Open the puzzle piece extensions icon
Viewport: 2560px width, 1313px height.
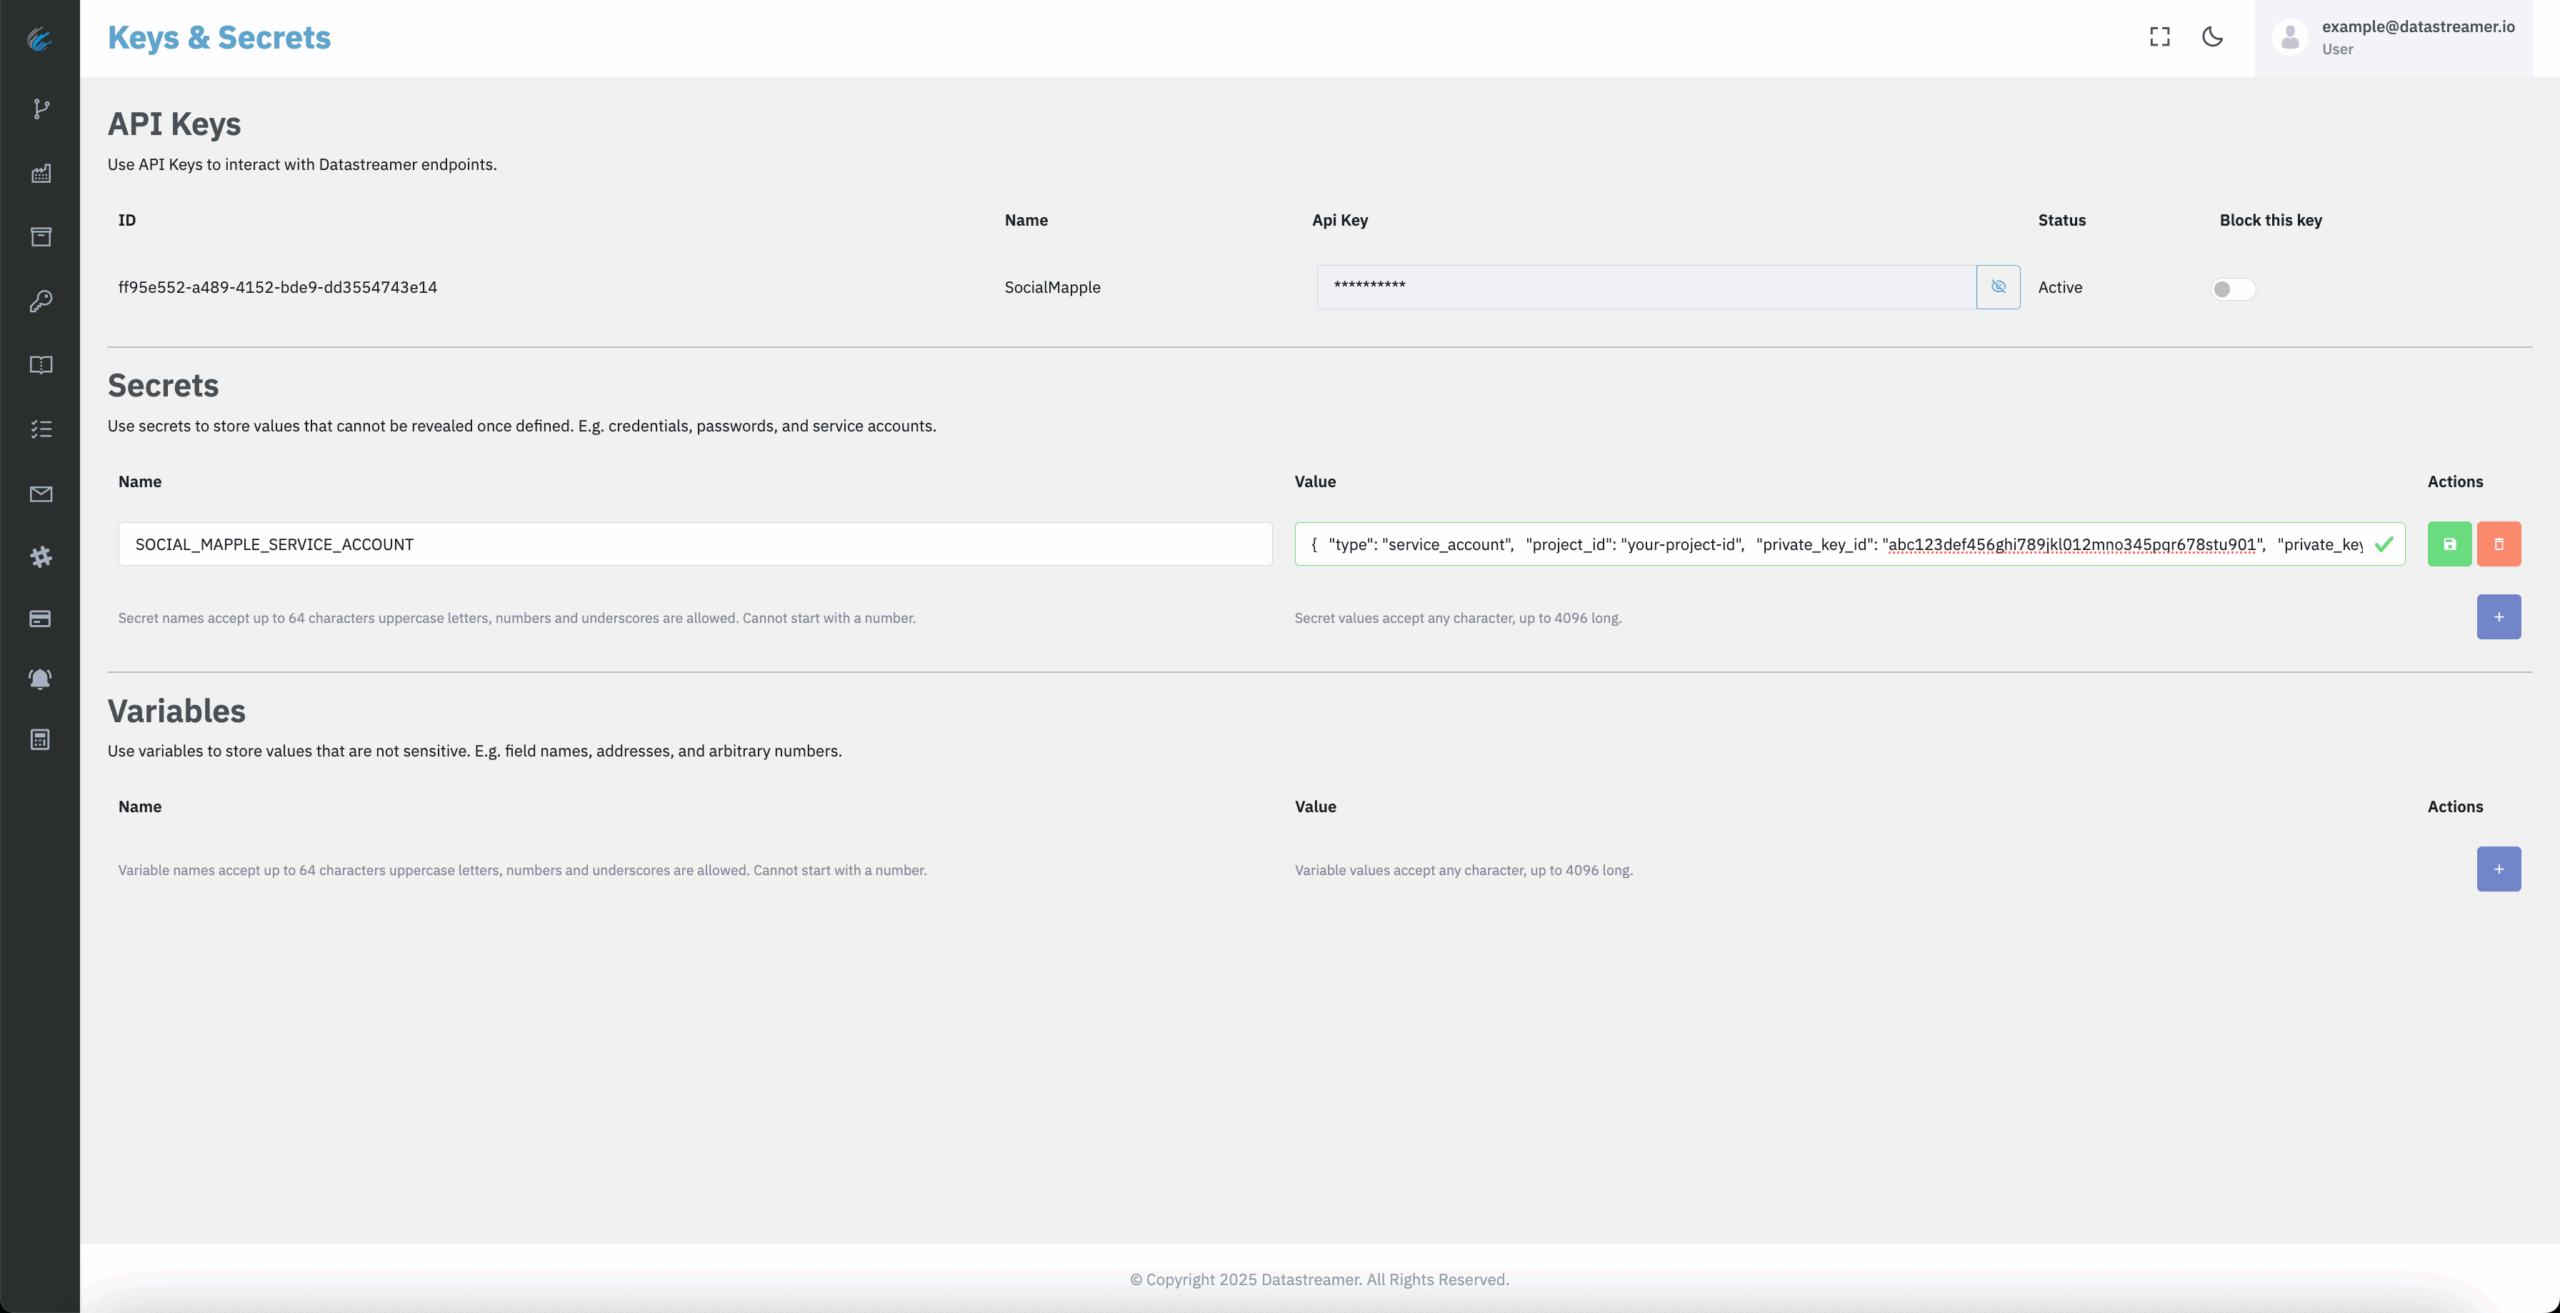point(40,557)
